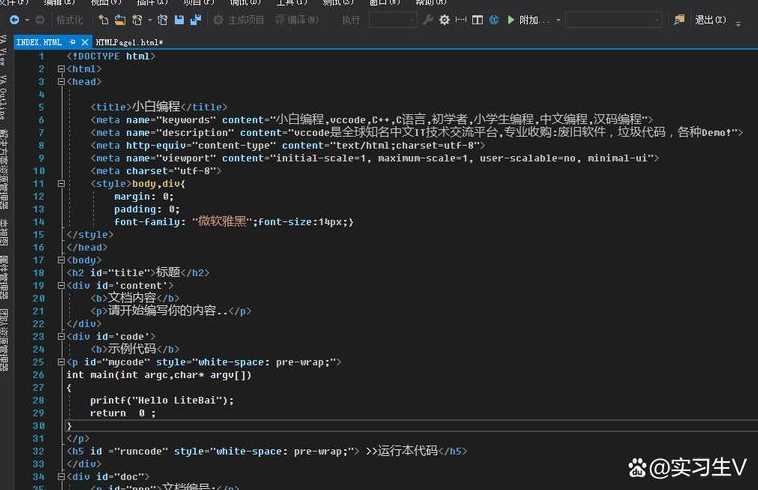Open the 附加 dropdown arrow
Screen dimensions: 758x490
pyautogui.click(x=558, y=20)
